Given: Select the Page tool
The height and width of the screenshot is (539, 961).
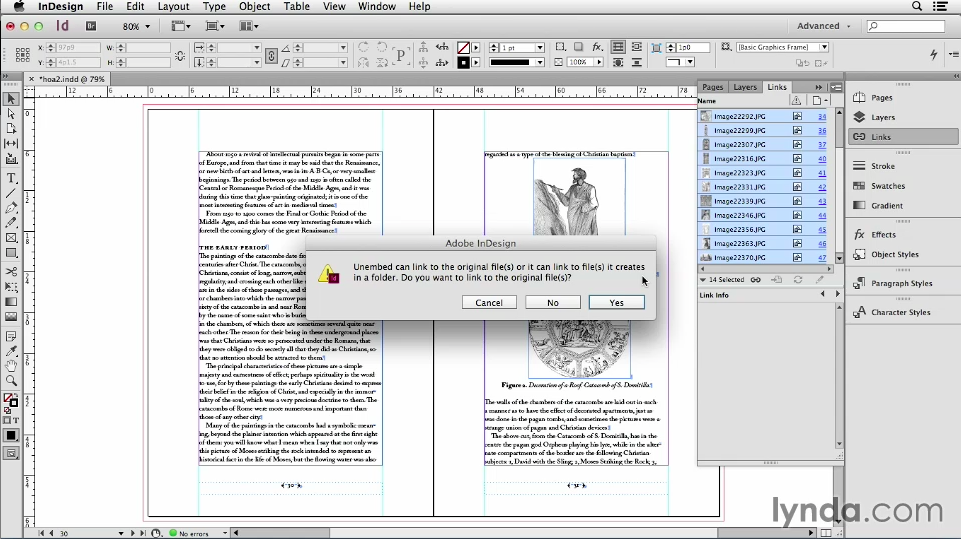Looking at the screenshot, I should click(11, 129).
